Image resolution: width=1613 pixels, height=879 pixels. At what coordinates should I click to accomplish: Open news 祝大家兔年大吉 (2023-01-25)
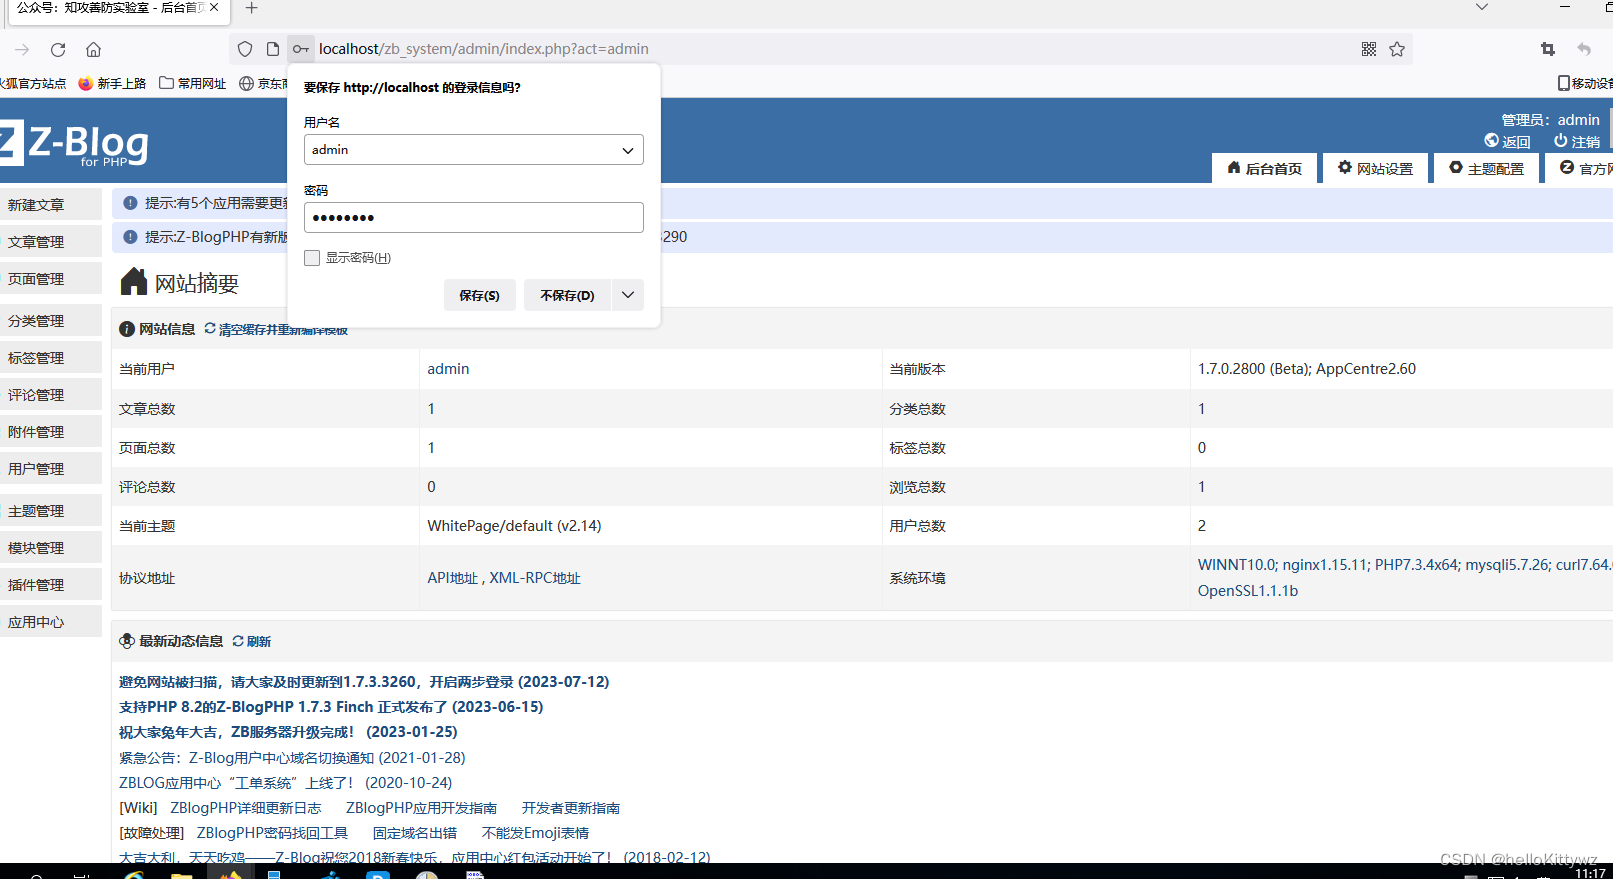point(288,732)
